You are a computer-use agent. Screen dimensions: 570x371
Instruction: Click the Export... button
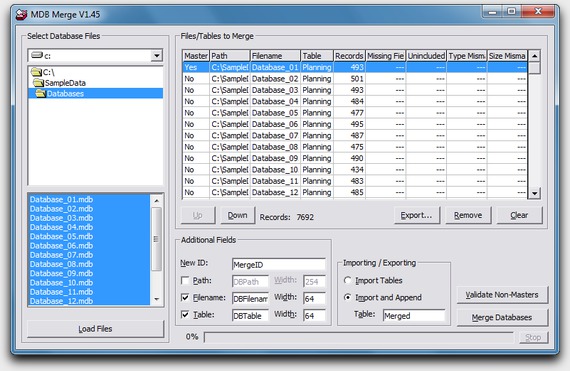coord(417,215)
